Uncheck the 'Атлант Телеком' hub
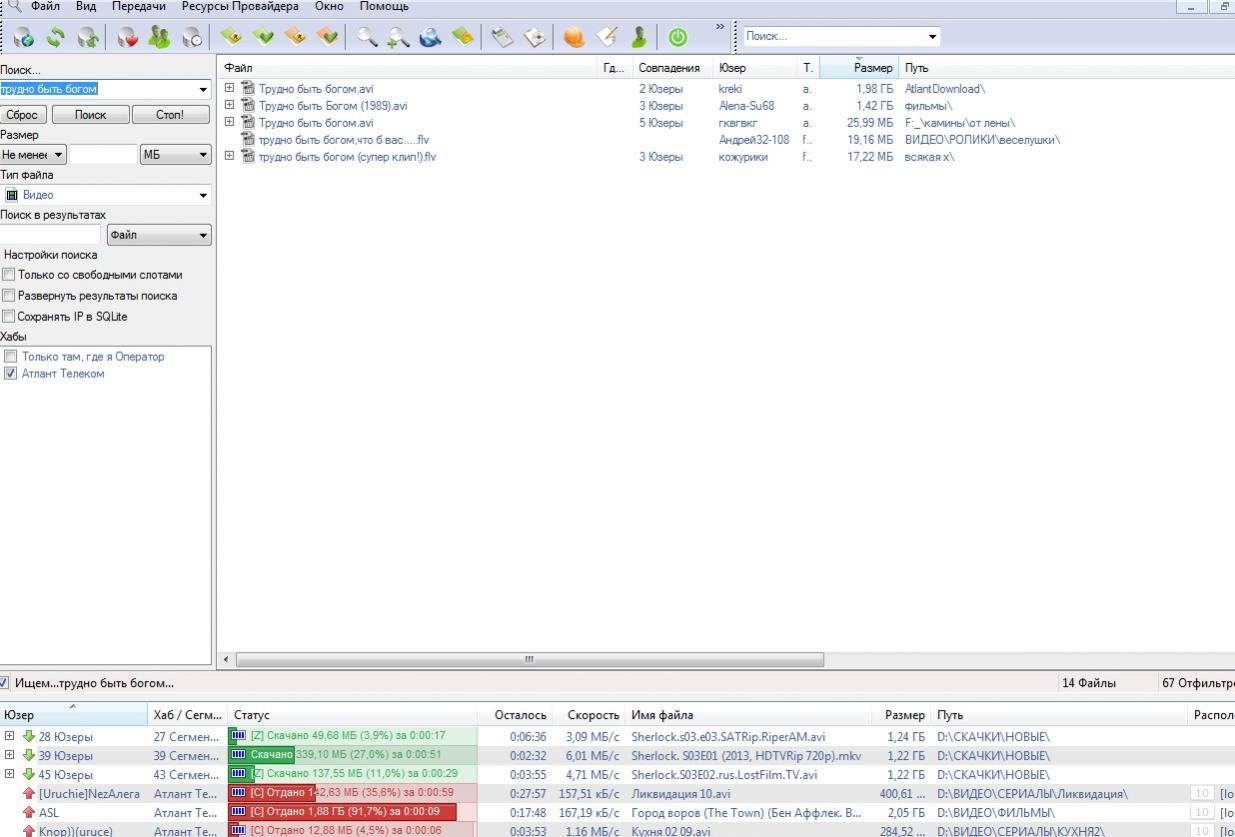The height and width of the screenshot is (837, 1235). 11,374
